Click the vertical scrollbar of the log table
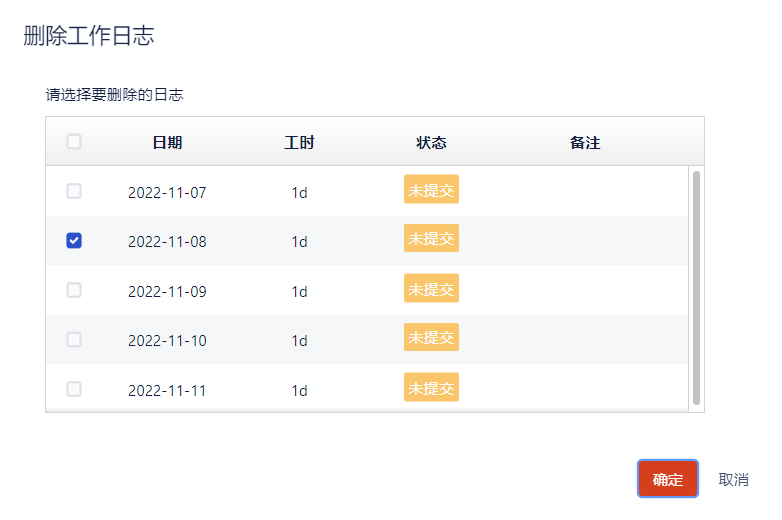The height and width of the screenshot is (520, 782). tap(696, 288)
